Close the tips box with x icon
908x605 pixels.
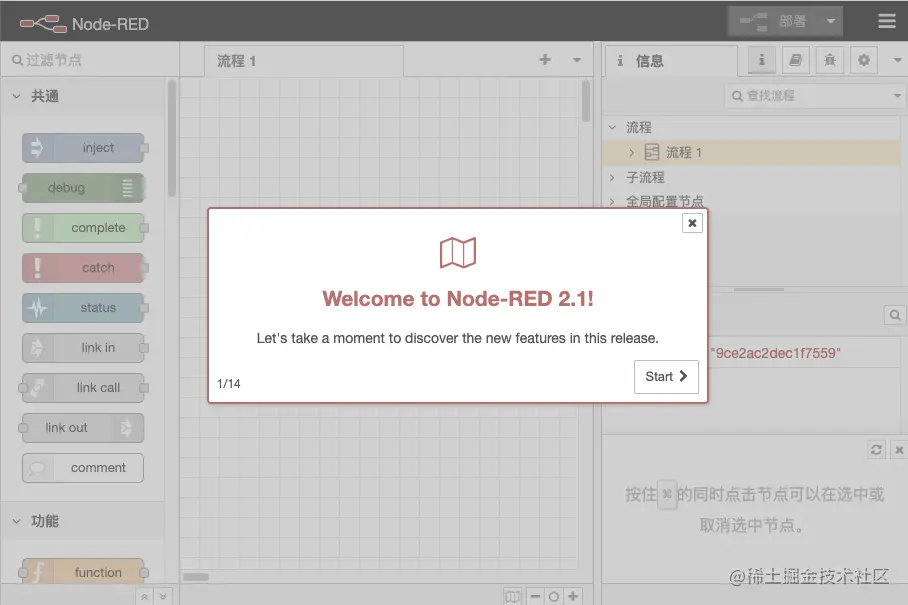click(x=899, y=449)
